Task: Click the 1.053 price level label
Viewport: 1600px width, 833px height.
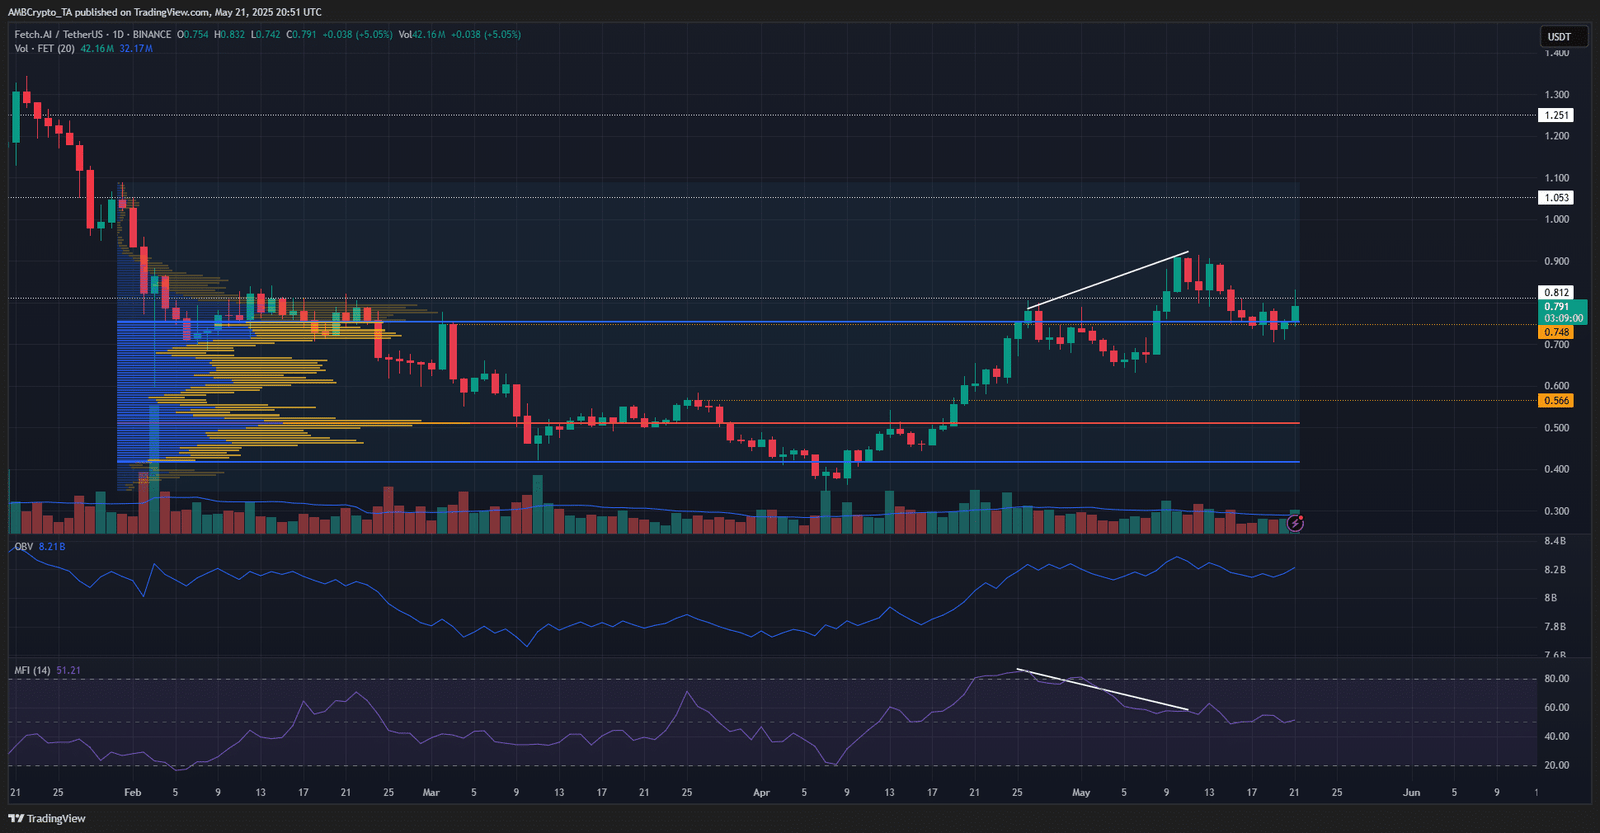Action: point(1557,198)
